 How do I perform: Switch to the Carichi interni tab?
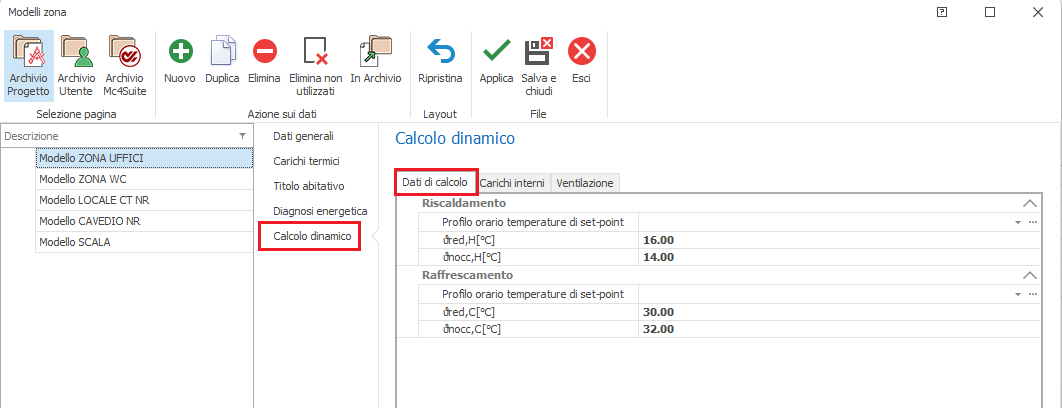pyautogui.click(x=512, y=183)
